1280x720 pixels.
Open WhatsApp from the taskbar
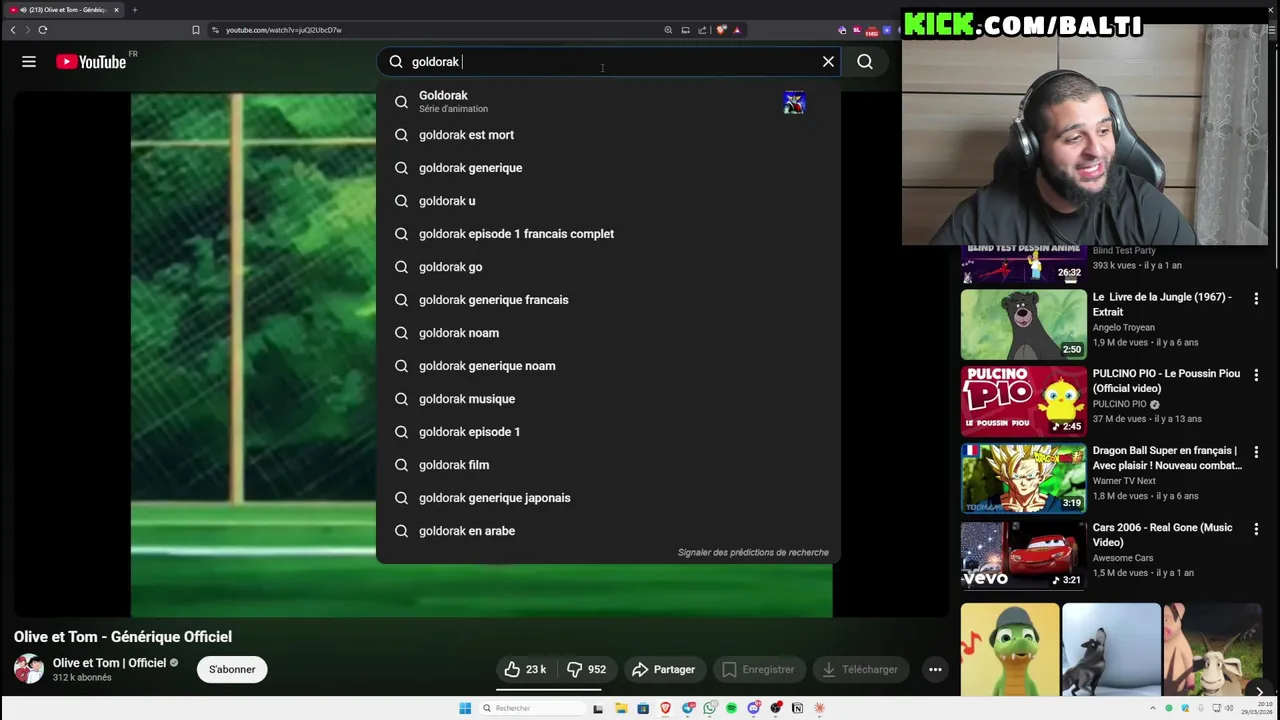pyautogui.click(x=710, y=708)
